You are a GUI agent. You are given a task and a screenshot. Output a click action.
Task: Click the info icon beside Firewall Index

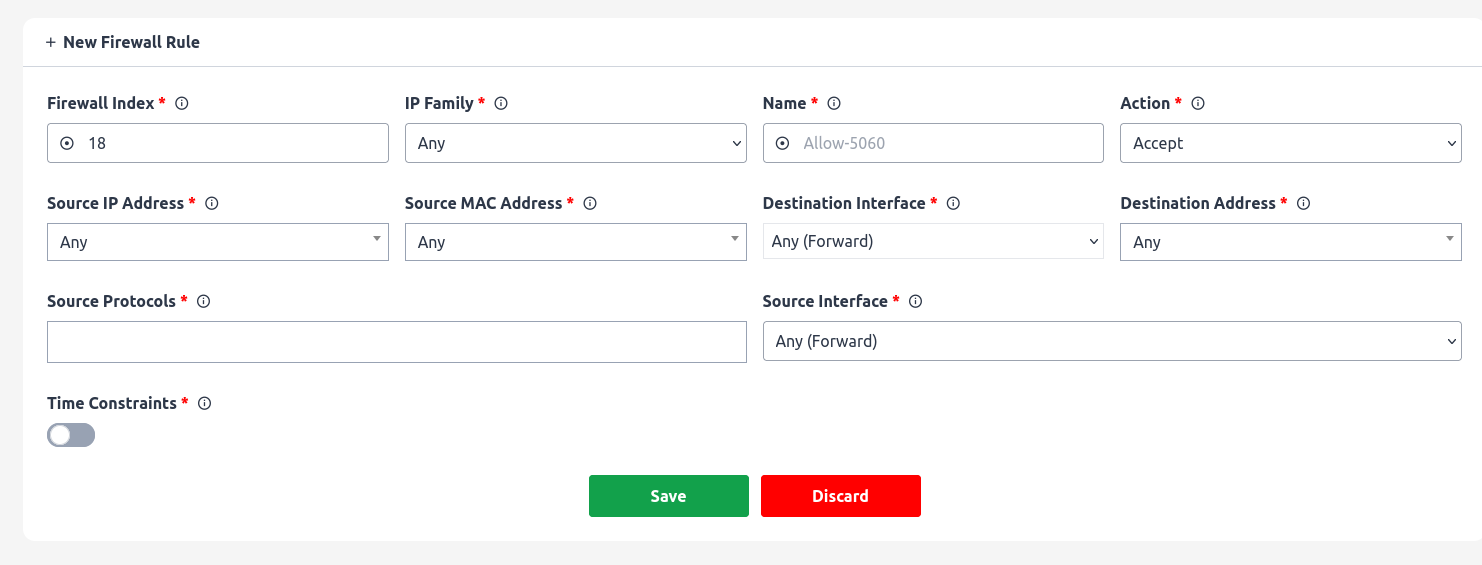(x=182, y=103)
